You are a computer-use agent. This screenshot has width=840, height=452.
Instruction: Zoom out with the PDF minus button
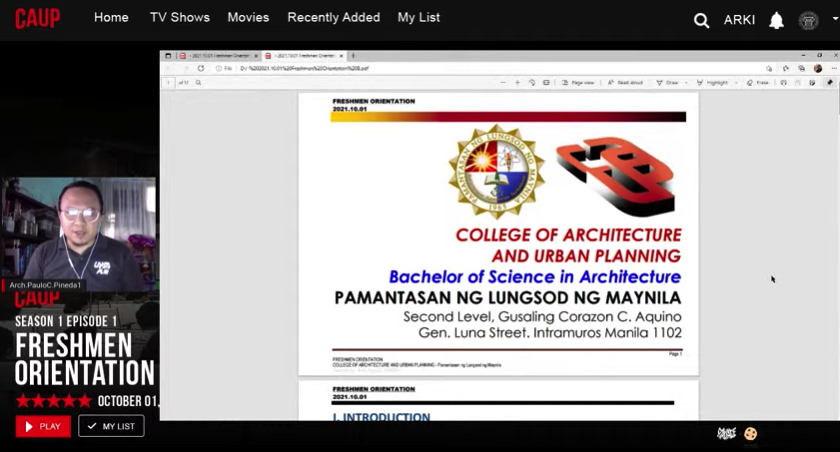pos(503,82)
